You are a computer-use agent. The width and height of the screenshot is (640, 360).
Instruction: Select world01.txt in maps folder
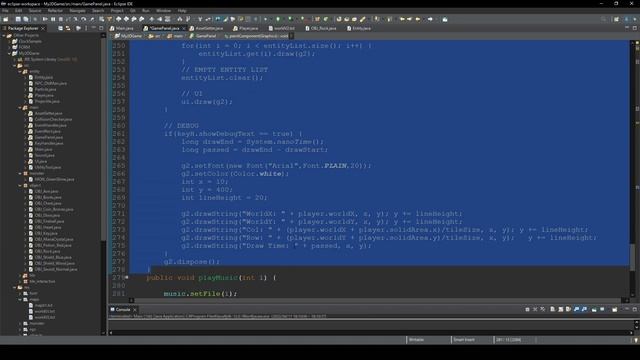click(42, 311)
